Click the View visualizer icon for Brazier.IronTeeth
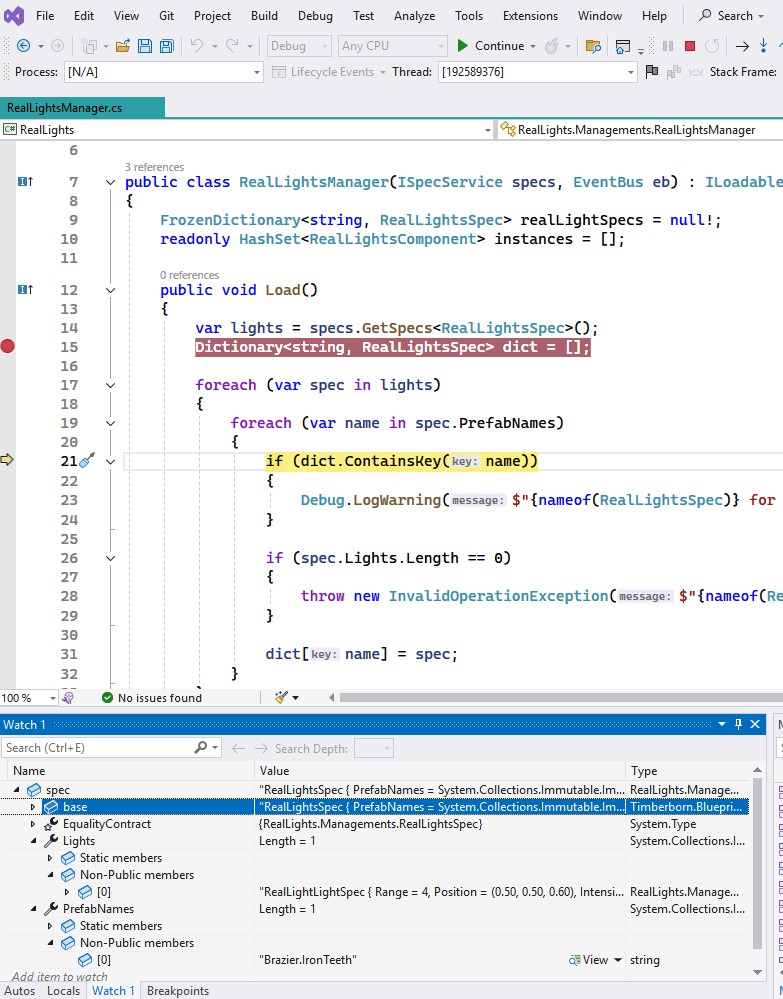This screenshot has height=999, width=783. (575, 960)
